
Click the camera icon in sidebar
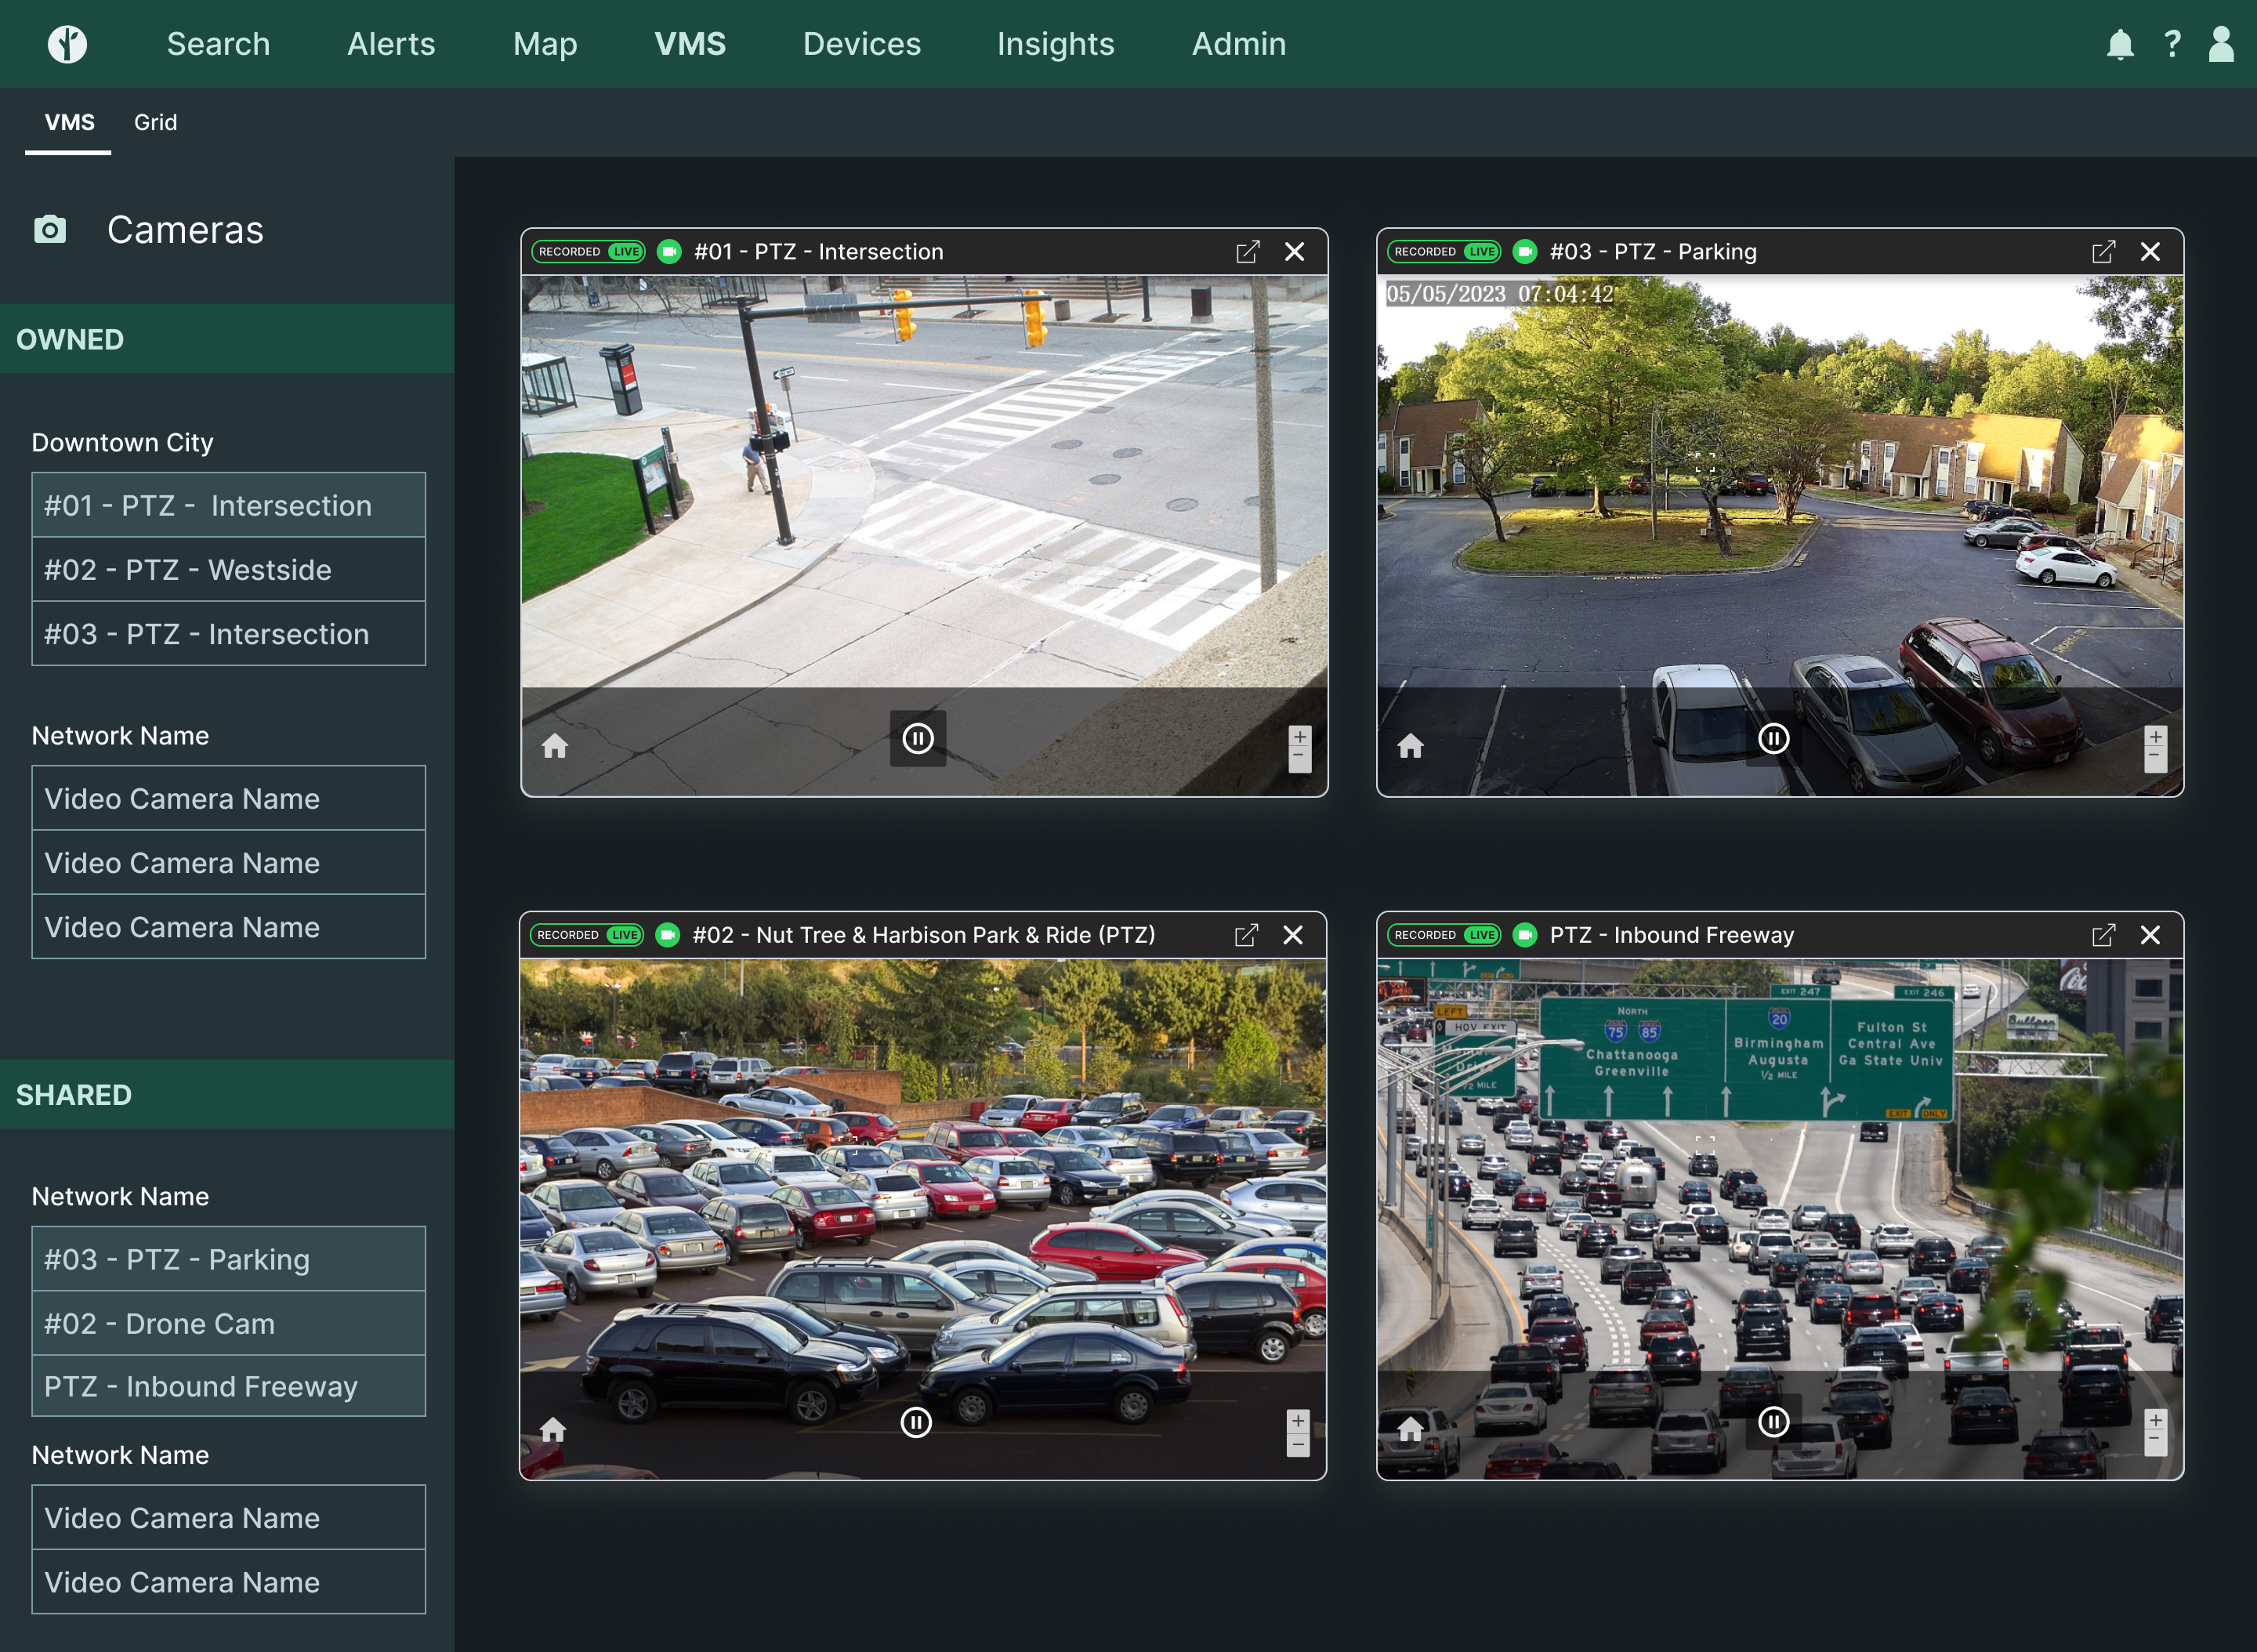pyautogui.click(x=51, y=228)
